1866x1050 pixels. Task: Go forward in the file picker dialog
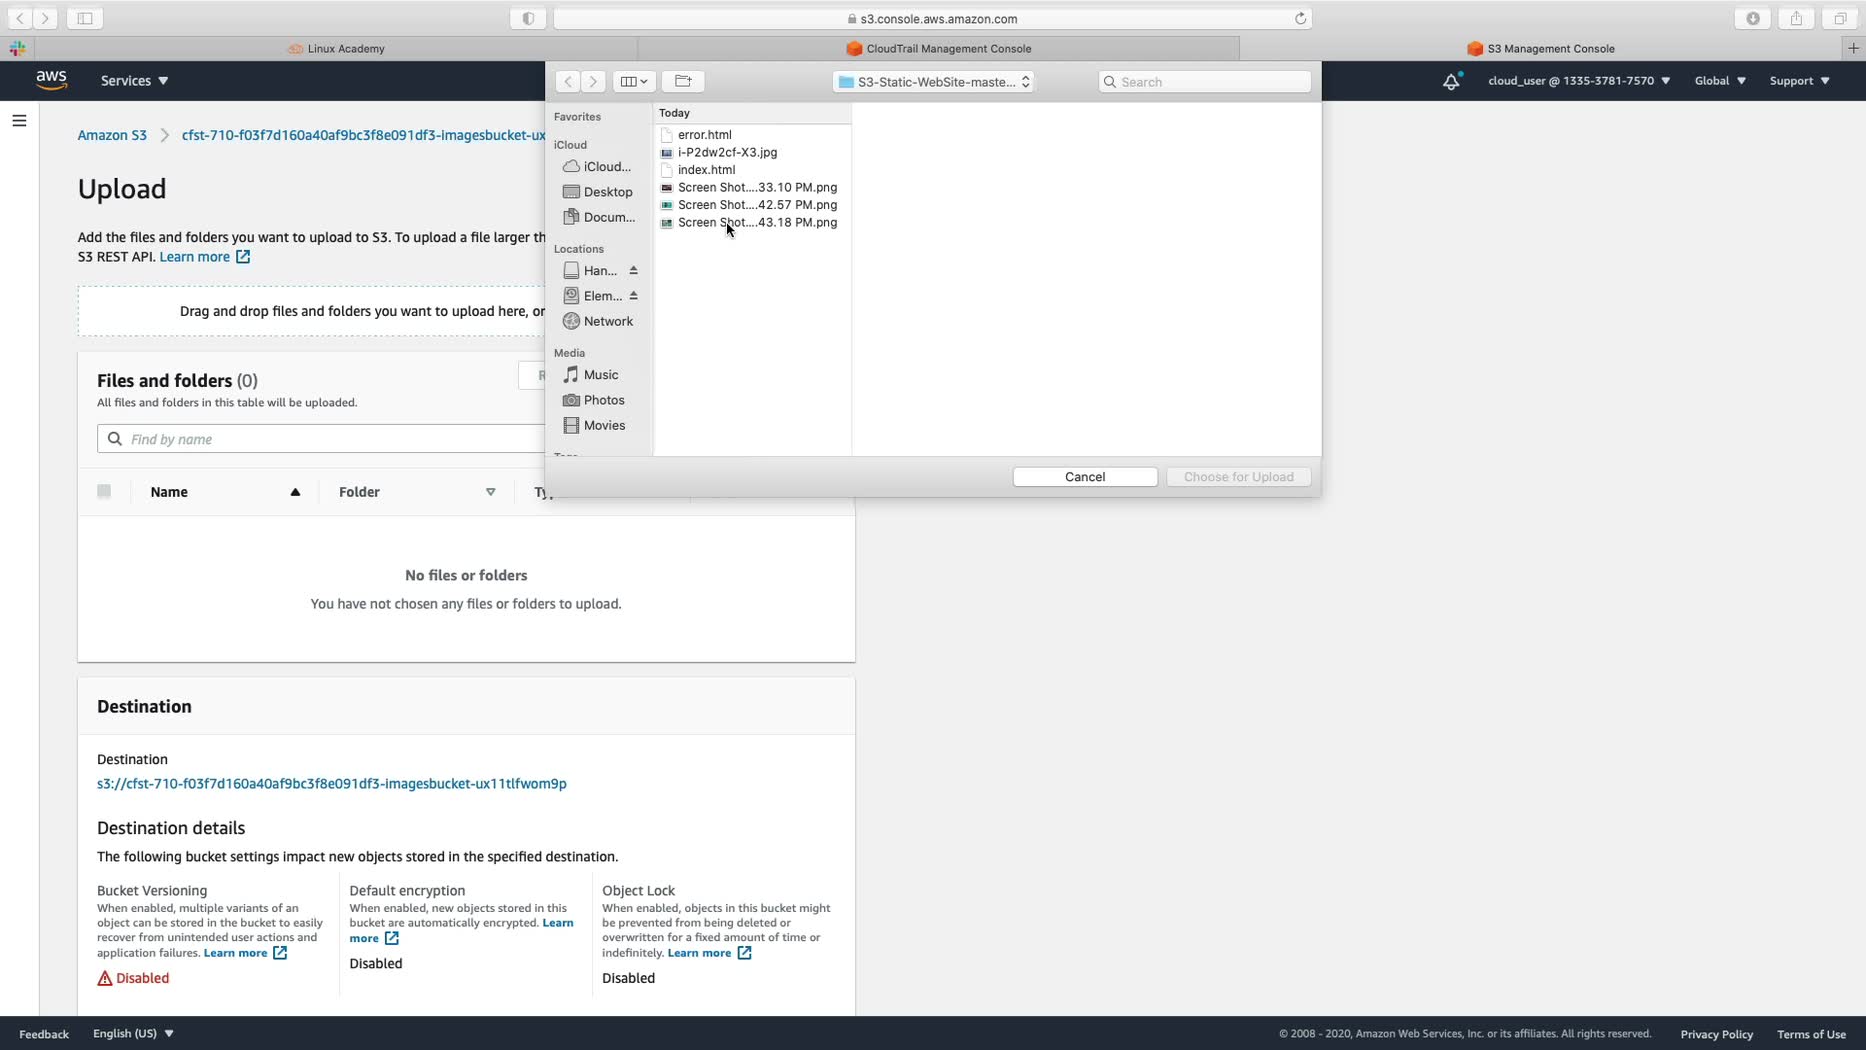coord(593,81)
